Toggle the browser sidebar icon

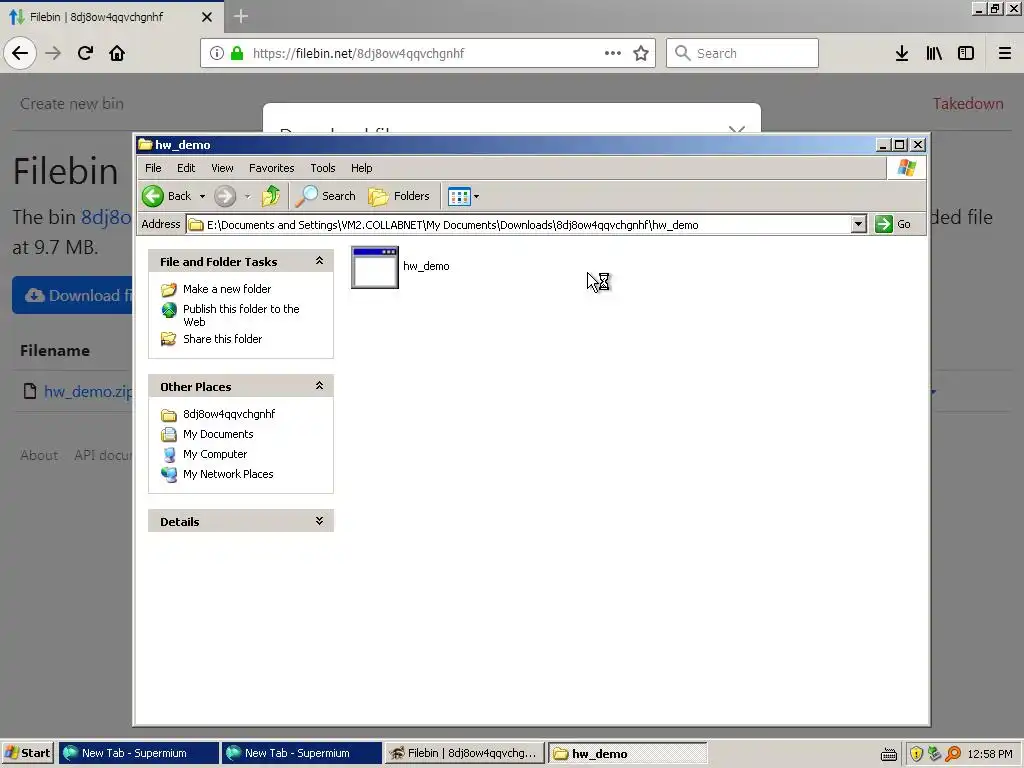[966, 53]
